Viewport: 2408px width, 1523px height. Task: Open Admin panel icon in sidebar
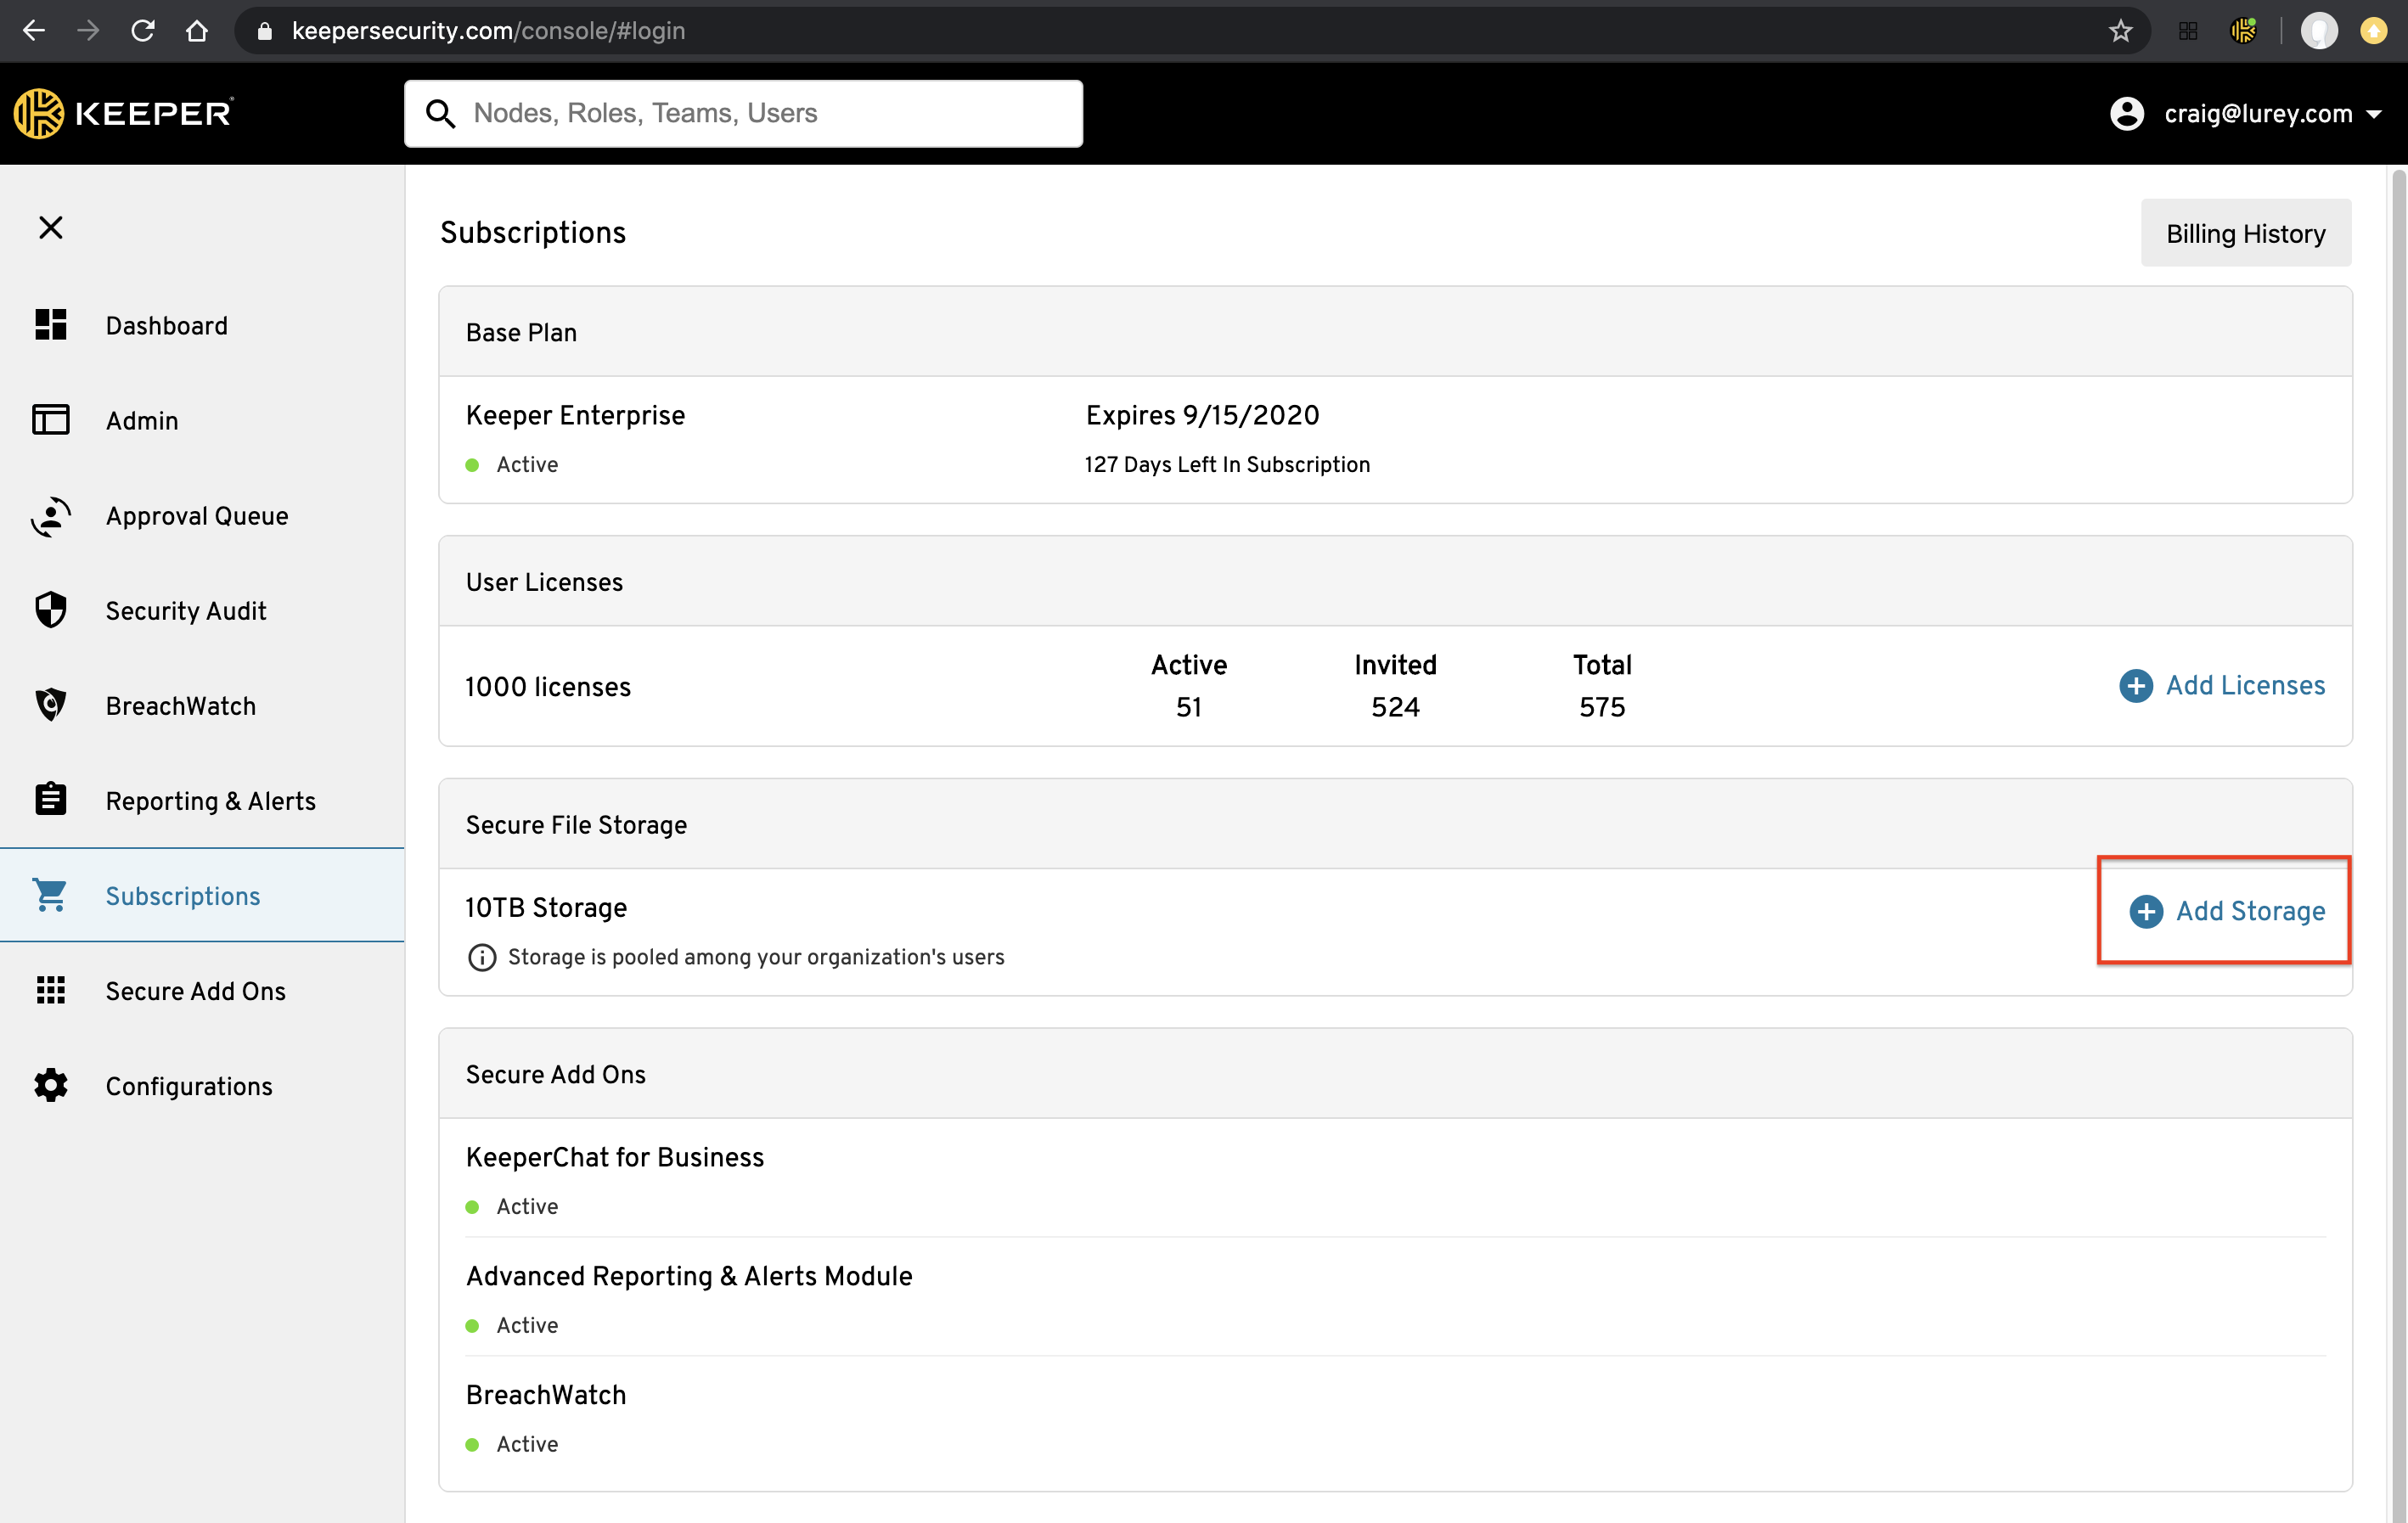tap(50, 420)
